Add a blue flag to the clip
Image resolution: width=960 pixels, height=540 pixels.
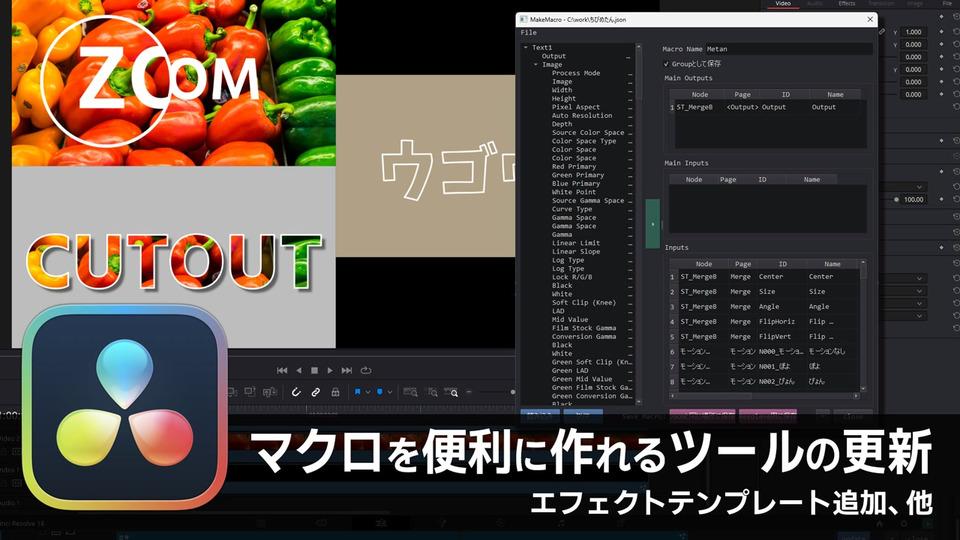358,392
